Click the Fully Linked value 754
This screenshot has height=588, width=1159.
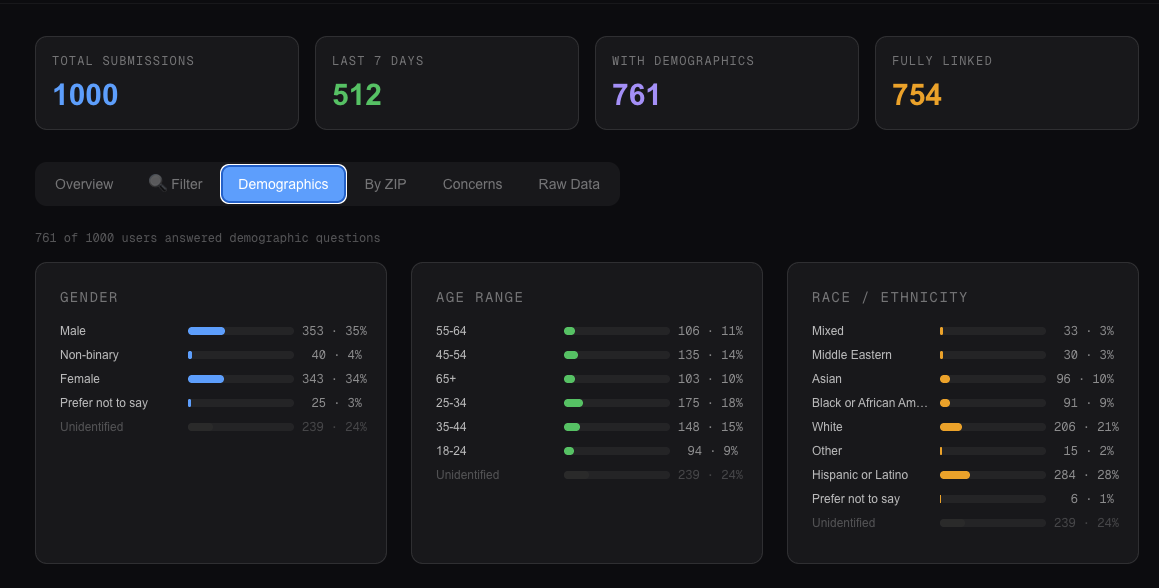917,95
